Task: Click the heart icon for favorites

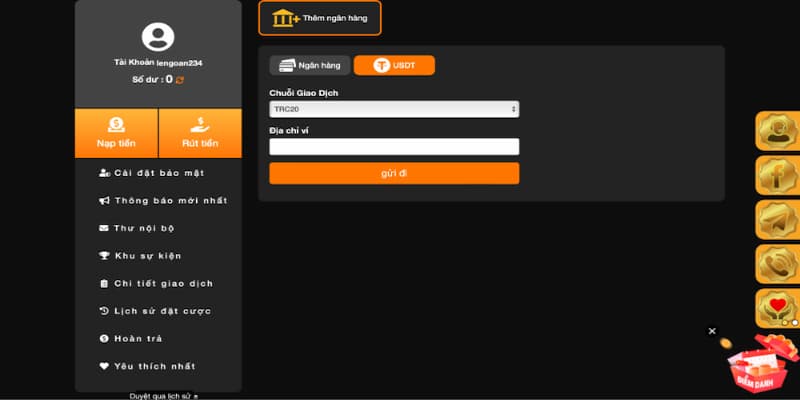Action: [104, 366]
